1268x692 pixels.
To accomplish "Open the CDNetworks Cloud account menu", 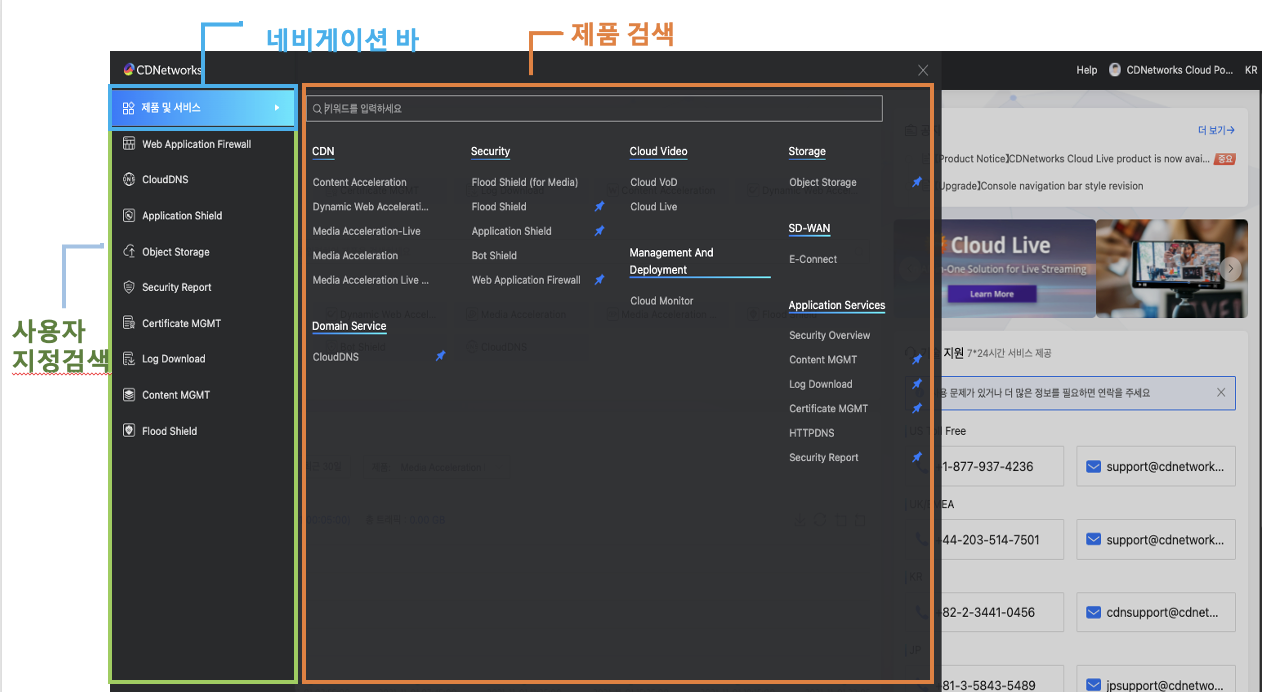I will tap(1172, 71).
